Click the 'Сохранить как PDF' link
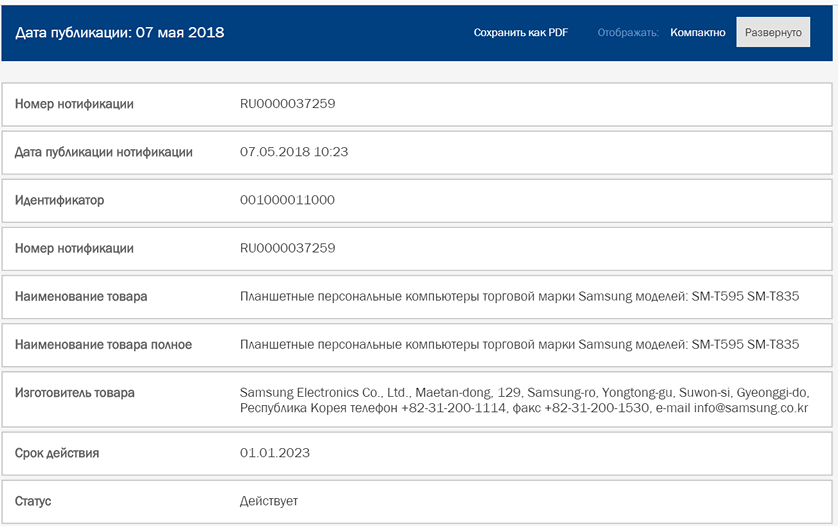The height and width of the screenshot is (526, 838). [521, 33]
